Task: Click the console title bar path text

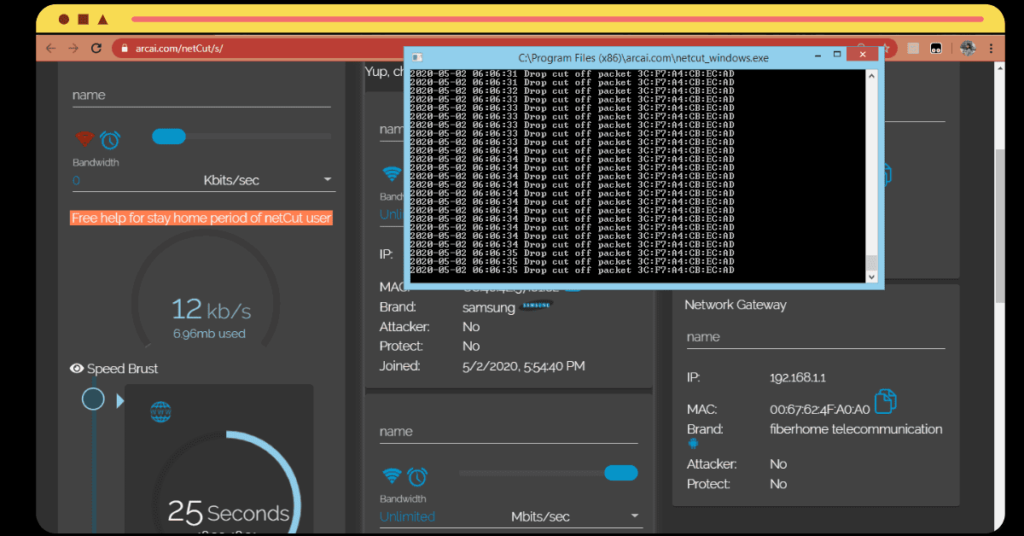Action: [x=643, y=57]
